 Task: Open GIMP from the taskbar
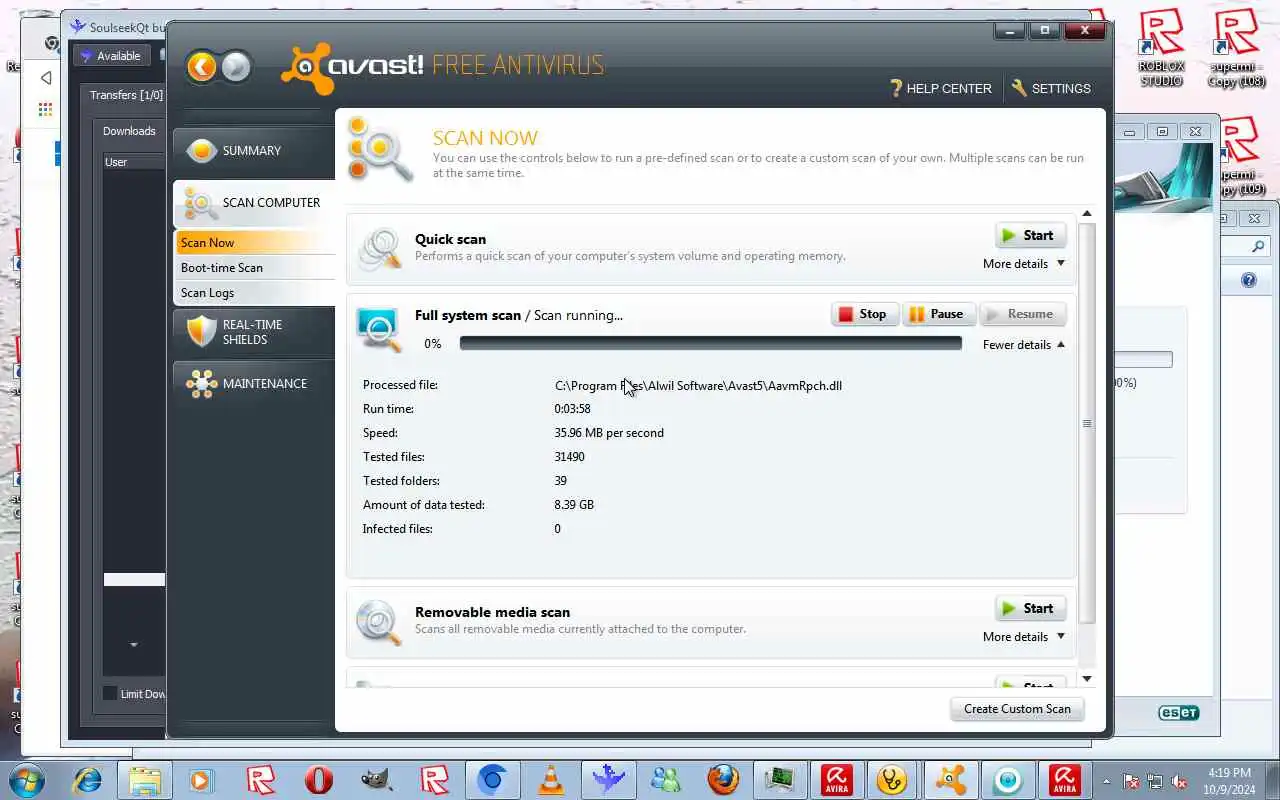376,780
